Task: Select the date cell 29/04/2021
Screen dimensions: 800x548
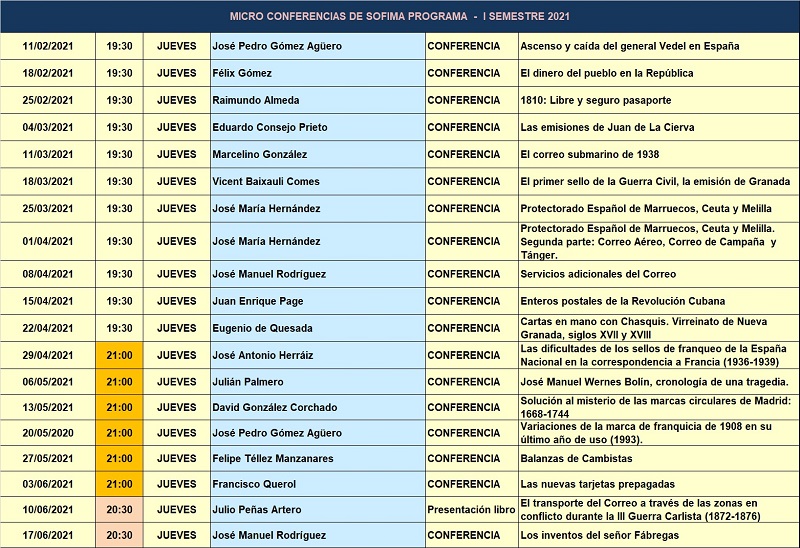Action: (48, 355)
